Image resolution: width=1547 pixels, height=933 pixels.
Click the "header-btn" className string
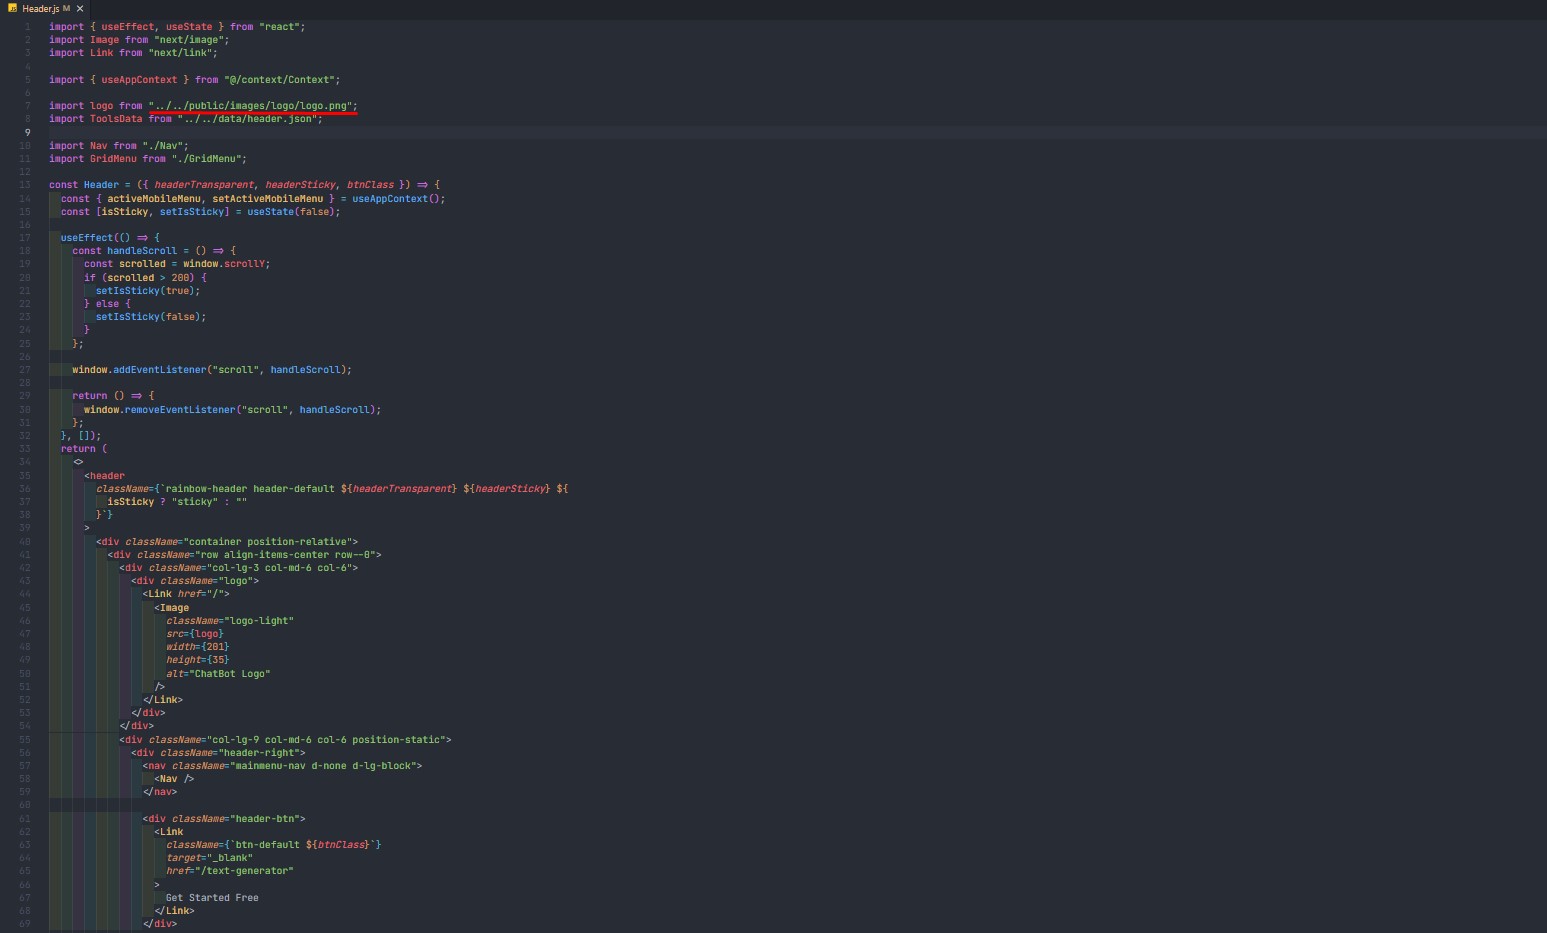(265, 819)
